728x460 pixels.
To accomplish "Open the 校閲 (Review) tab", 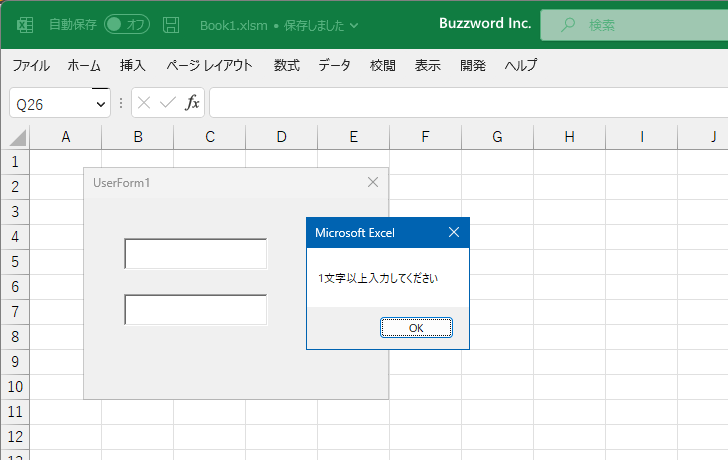I will (383, 65).
